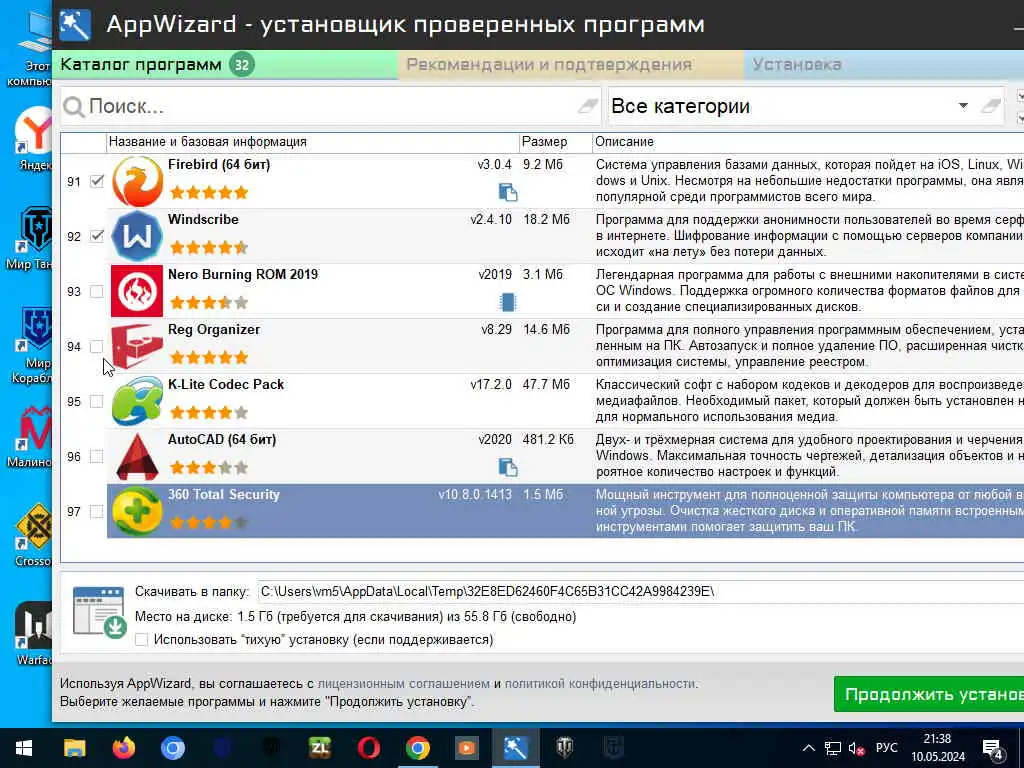Screen dimensions: 1024x768
Task: Check the 360 Total Security checkbox
Action: [x=97, y=511]
